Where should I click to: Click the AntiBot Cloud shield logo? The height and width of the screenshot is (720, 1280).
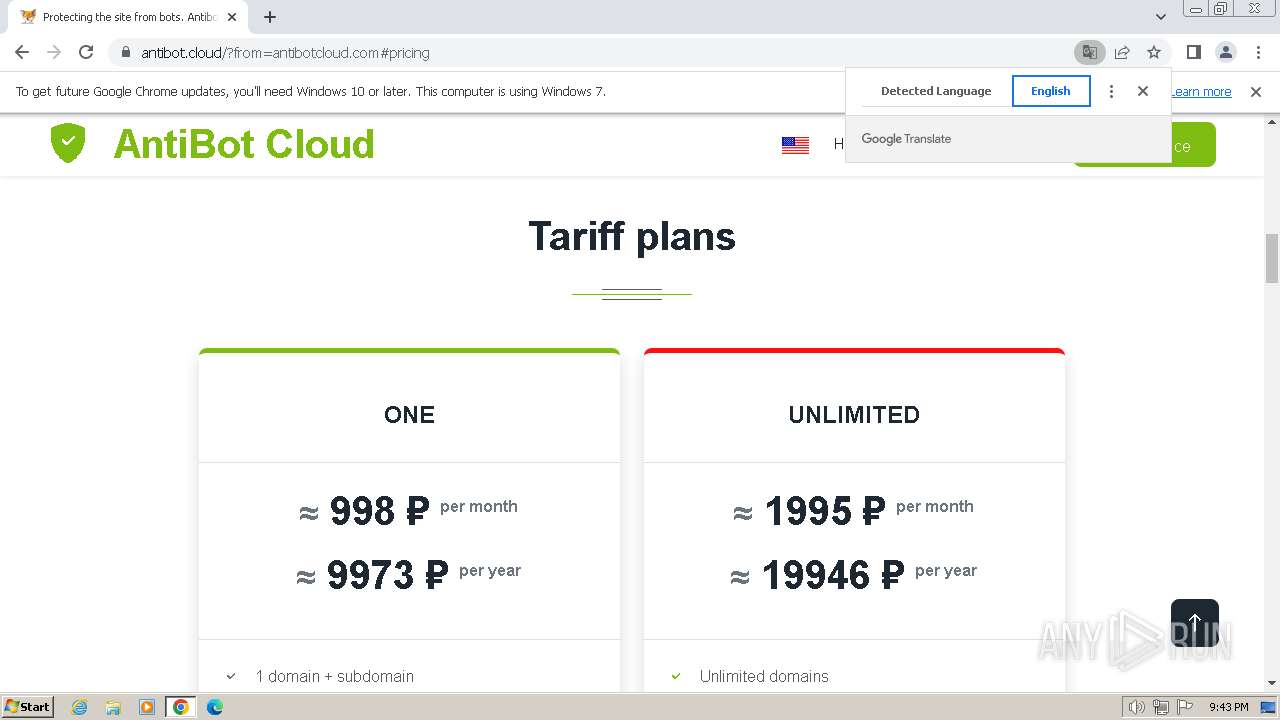tap(68, 144)
